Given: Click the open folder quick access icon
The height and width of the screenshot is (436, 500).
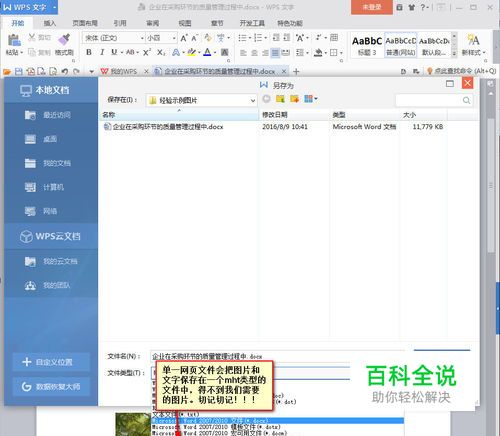Looking at the screenshot, I should point(7,71).
